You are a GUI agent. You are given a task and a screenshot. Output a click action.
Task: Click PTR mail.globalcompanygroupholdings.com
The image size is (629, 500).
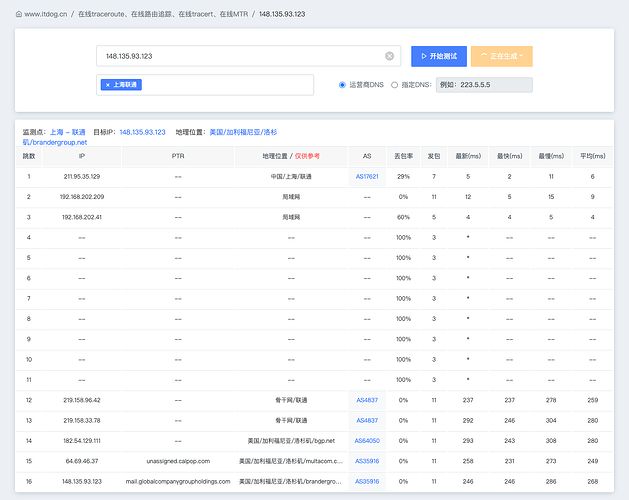coord(178,482)
